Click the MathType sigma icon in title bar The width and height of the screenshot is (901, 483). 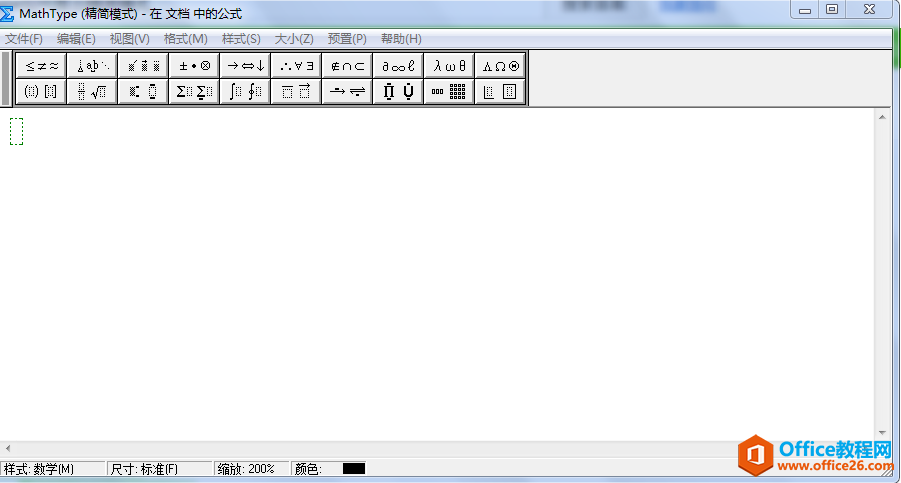(7, 14)
